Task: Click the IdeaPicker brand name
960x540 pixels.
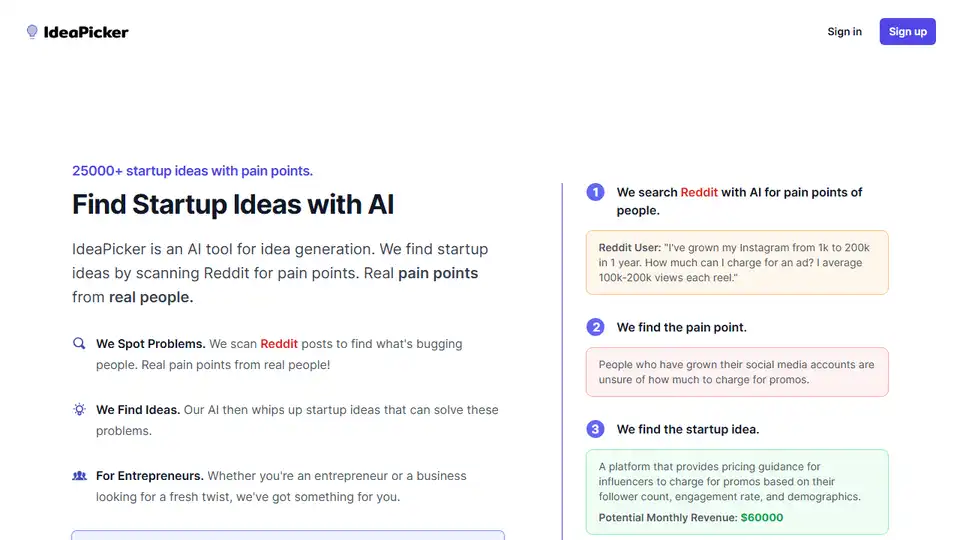Action: tap(86, 32)
